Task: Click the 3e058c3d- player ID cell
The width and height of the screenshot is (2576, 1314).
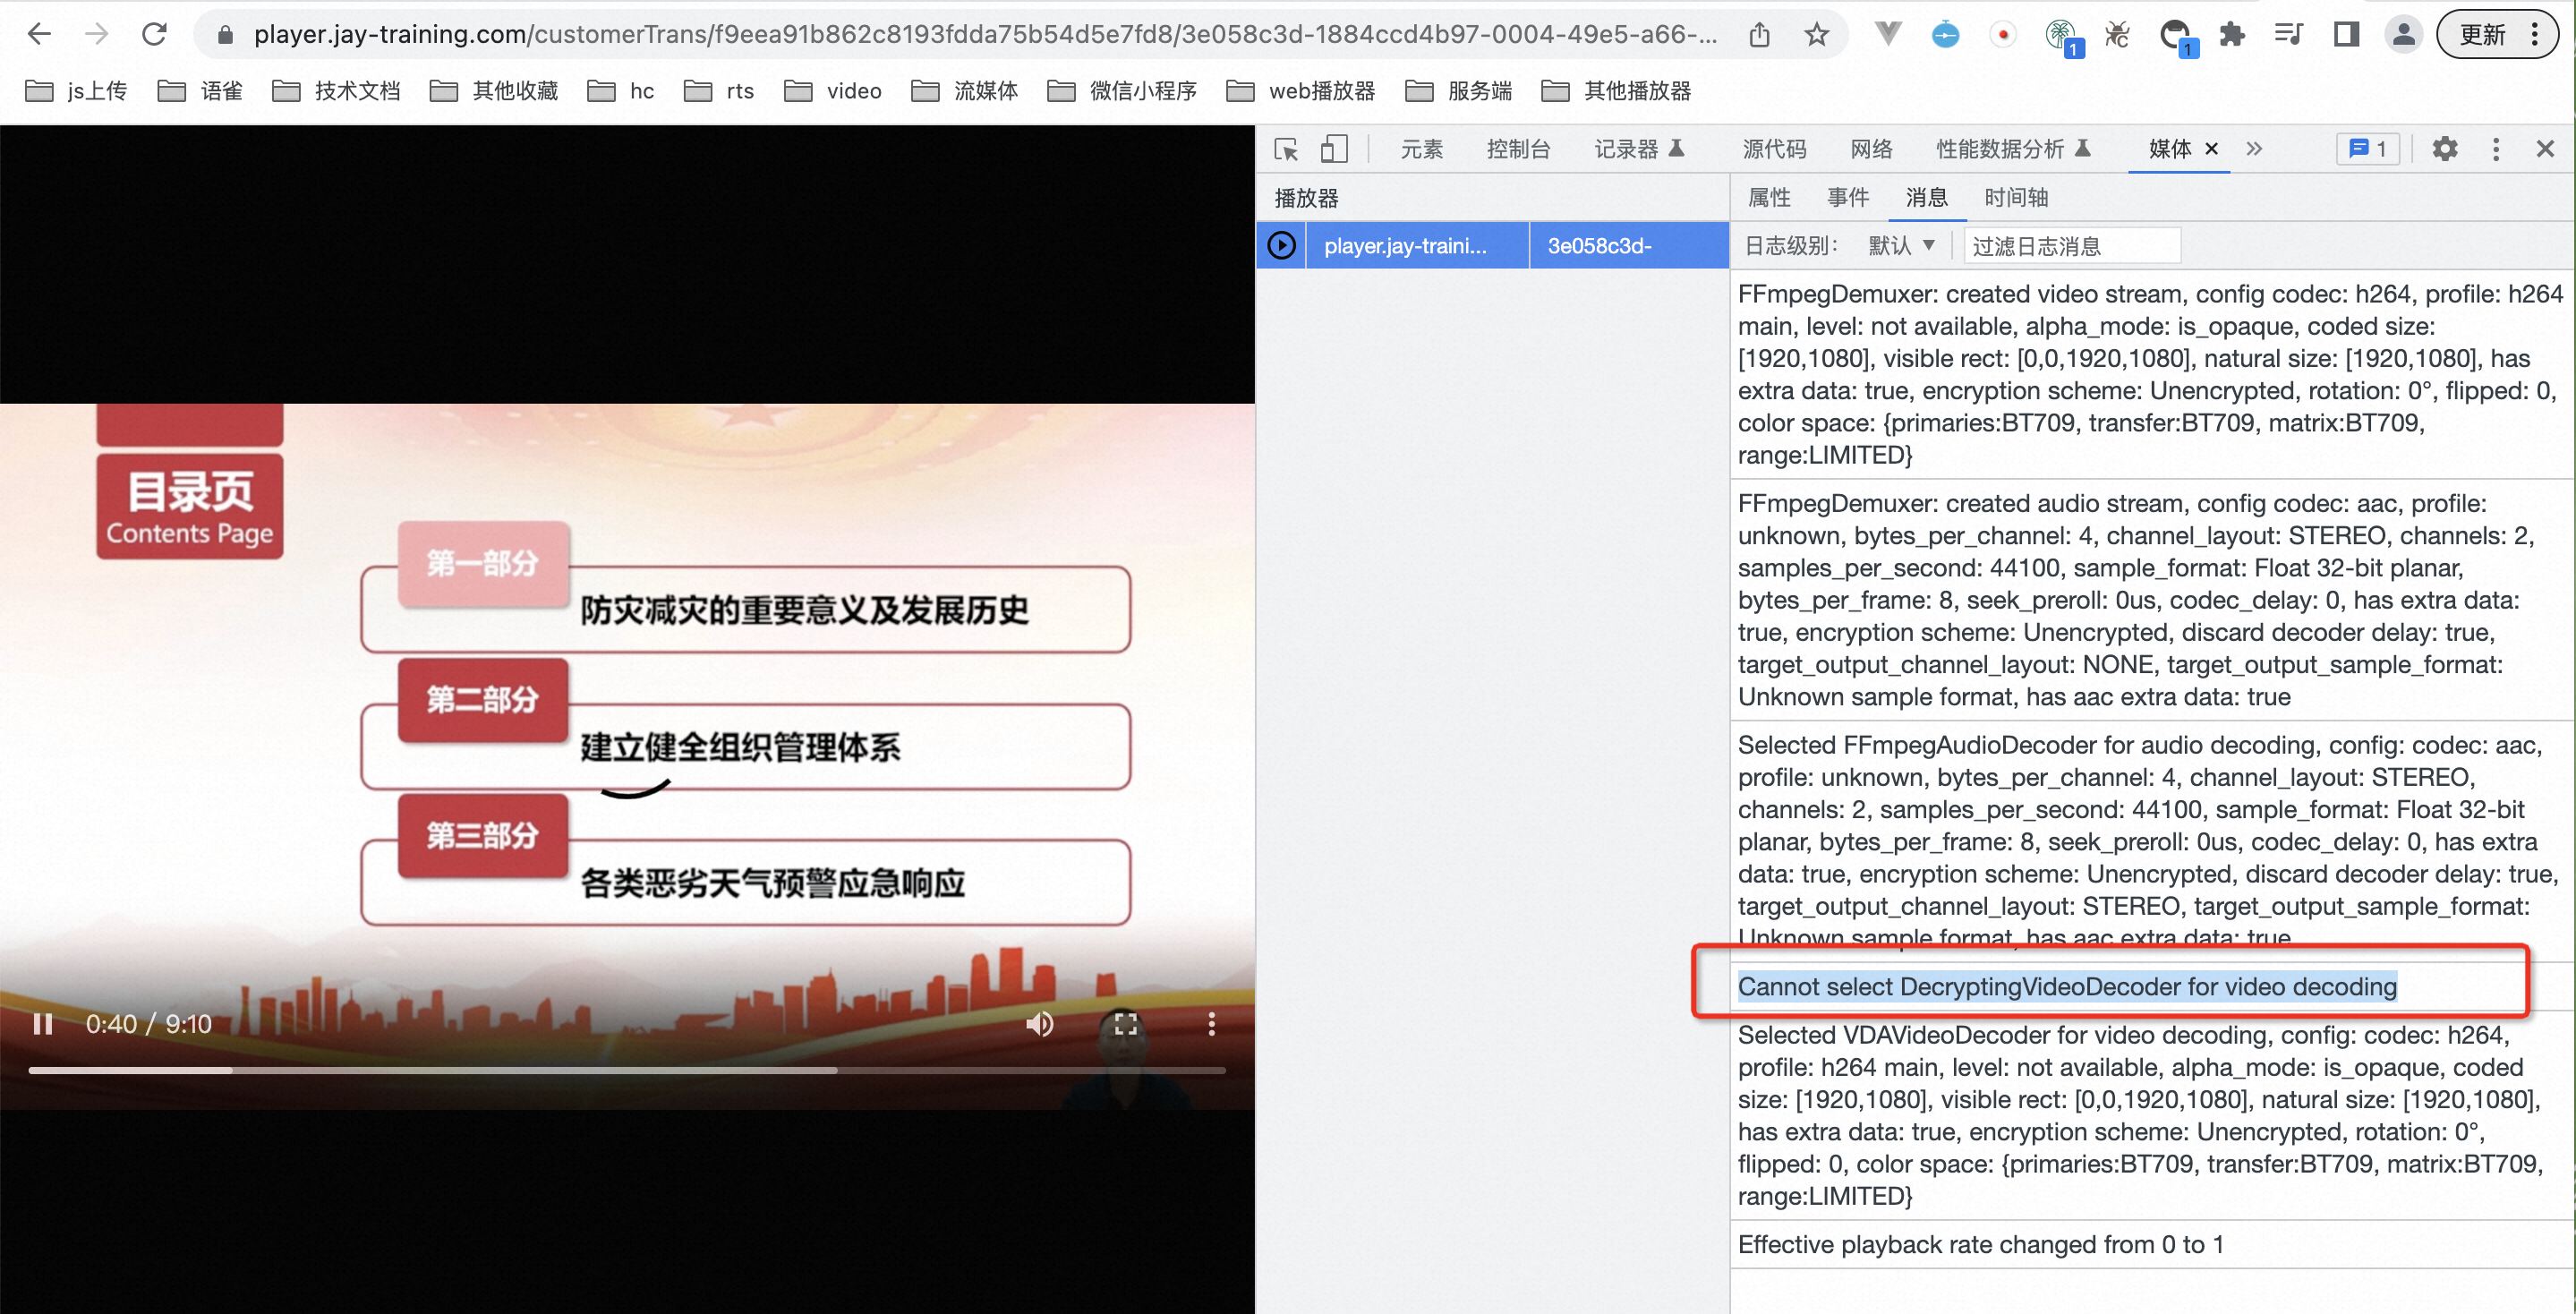Action: 1628,246
